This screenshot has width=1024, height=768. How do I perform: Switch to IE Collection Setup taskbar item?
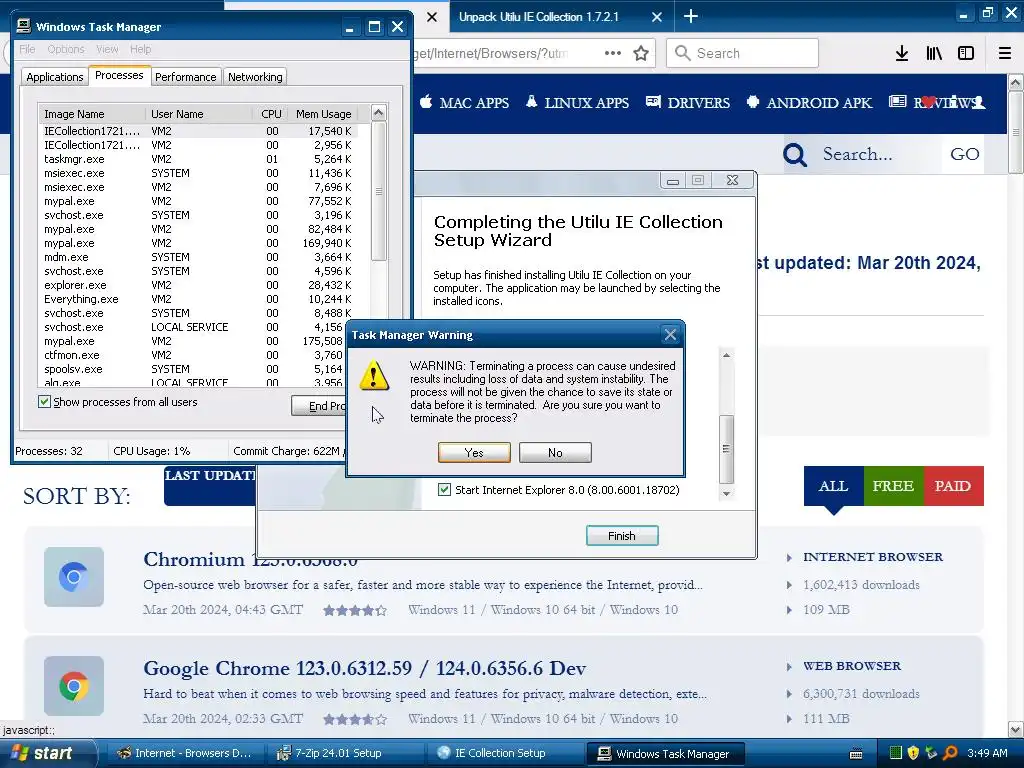[504, 753]
